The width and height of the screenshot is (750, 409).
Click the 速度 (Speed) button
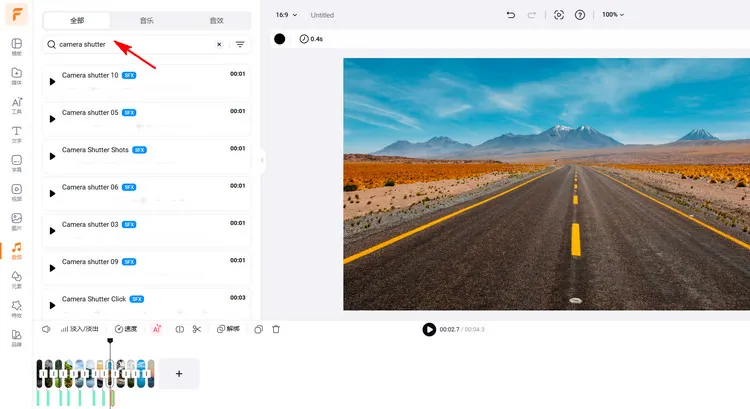(126, 329)
